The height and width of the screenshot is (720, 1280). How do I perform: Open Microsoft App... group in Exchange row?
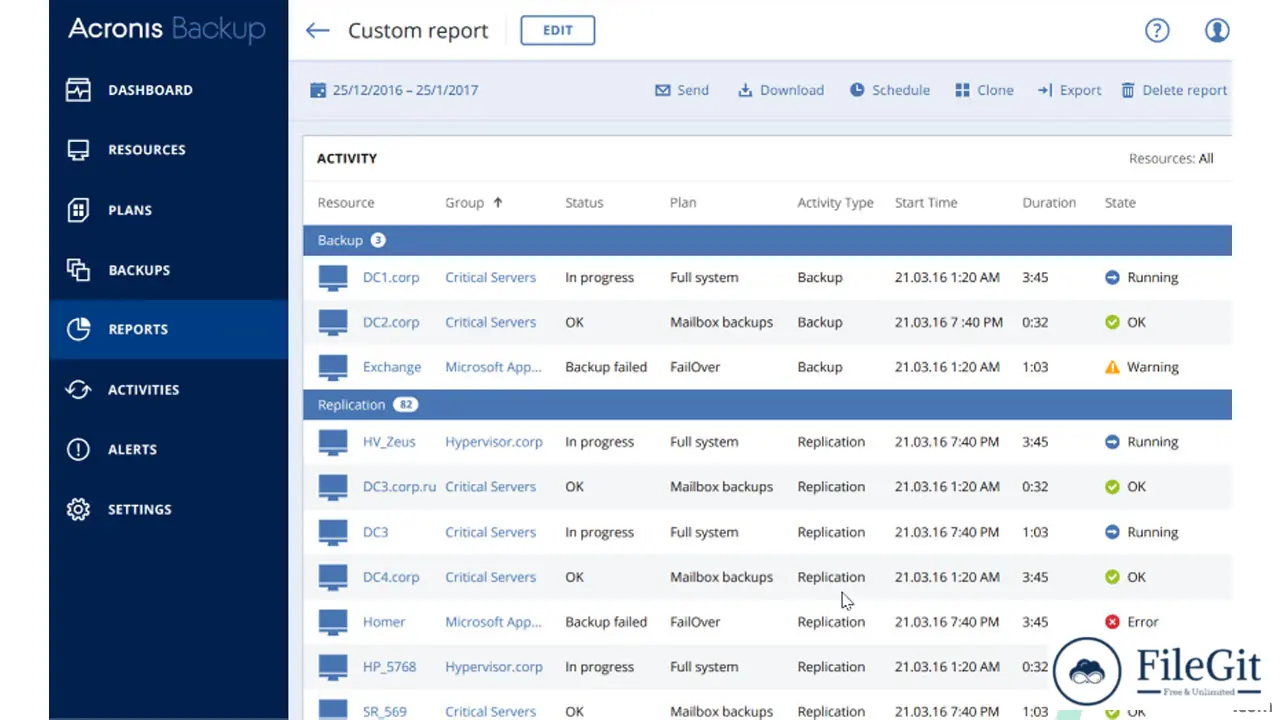[x=493, y=367]
